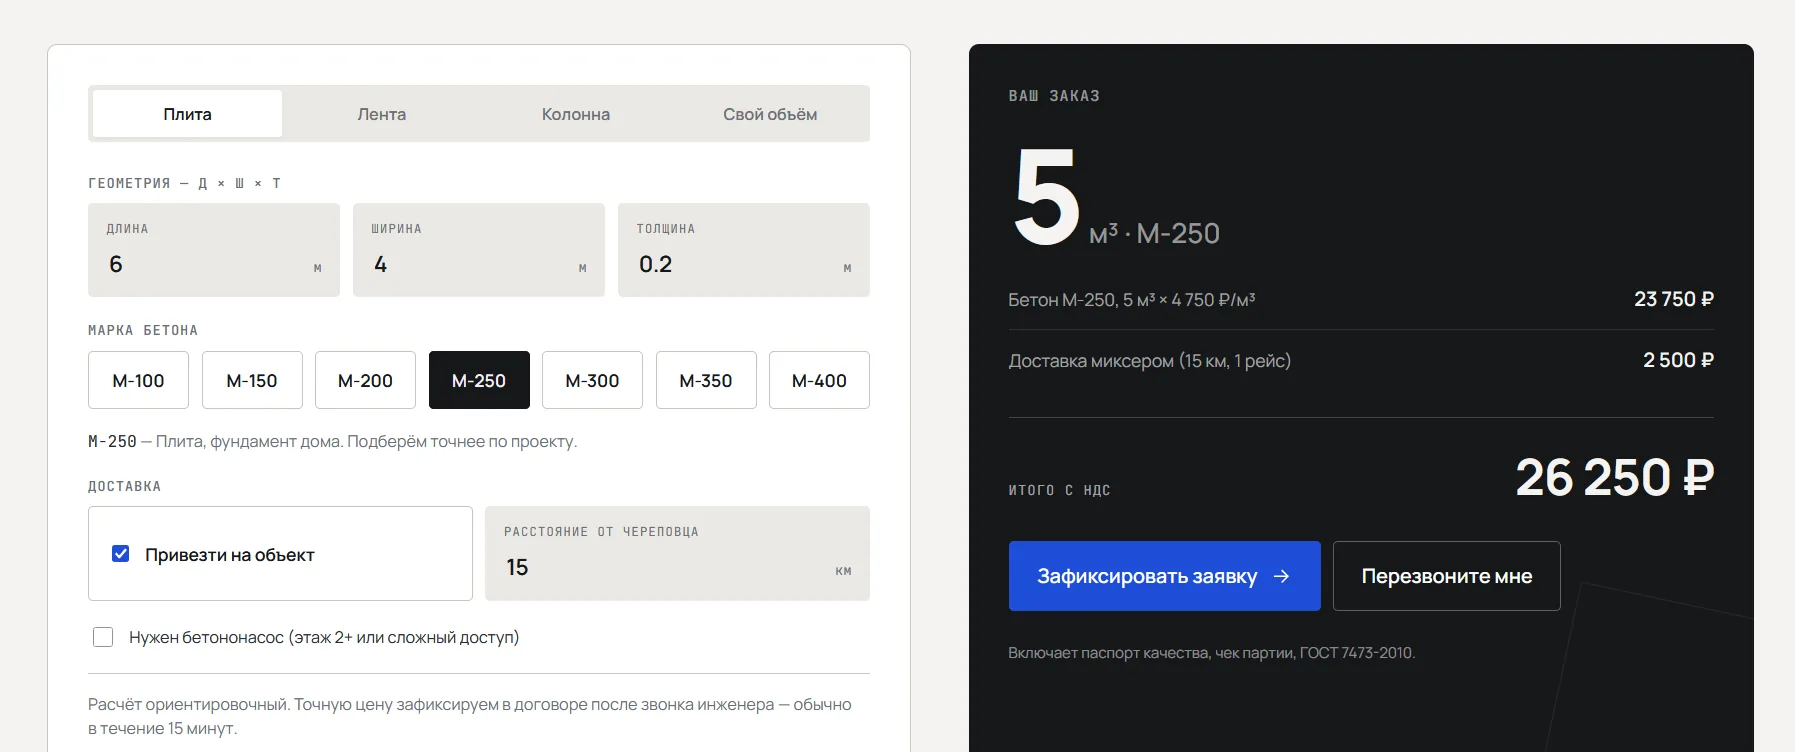Choose the Свой объём tab

770,114
